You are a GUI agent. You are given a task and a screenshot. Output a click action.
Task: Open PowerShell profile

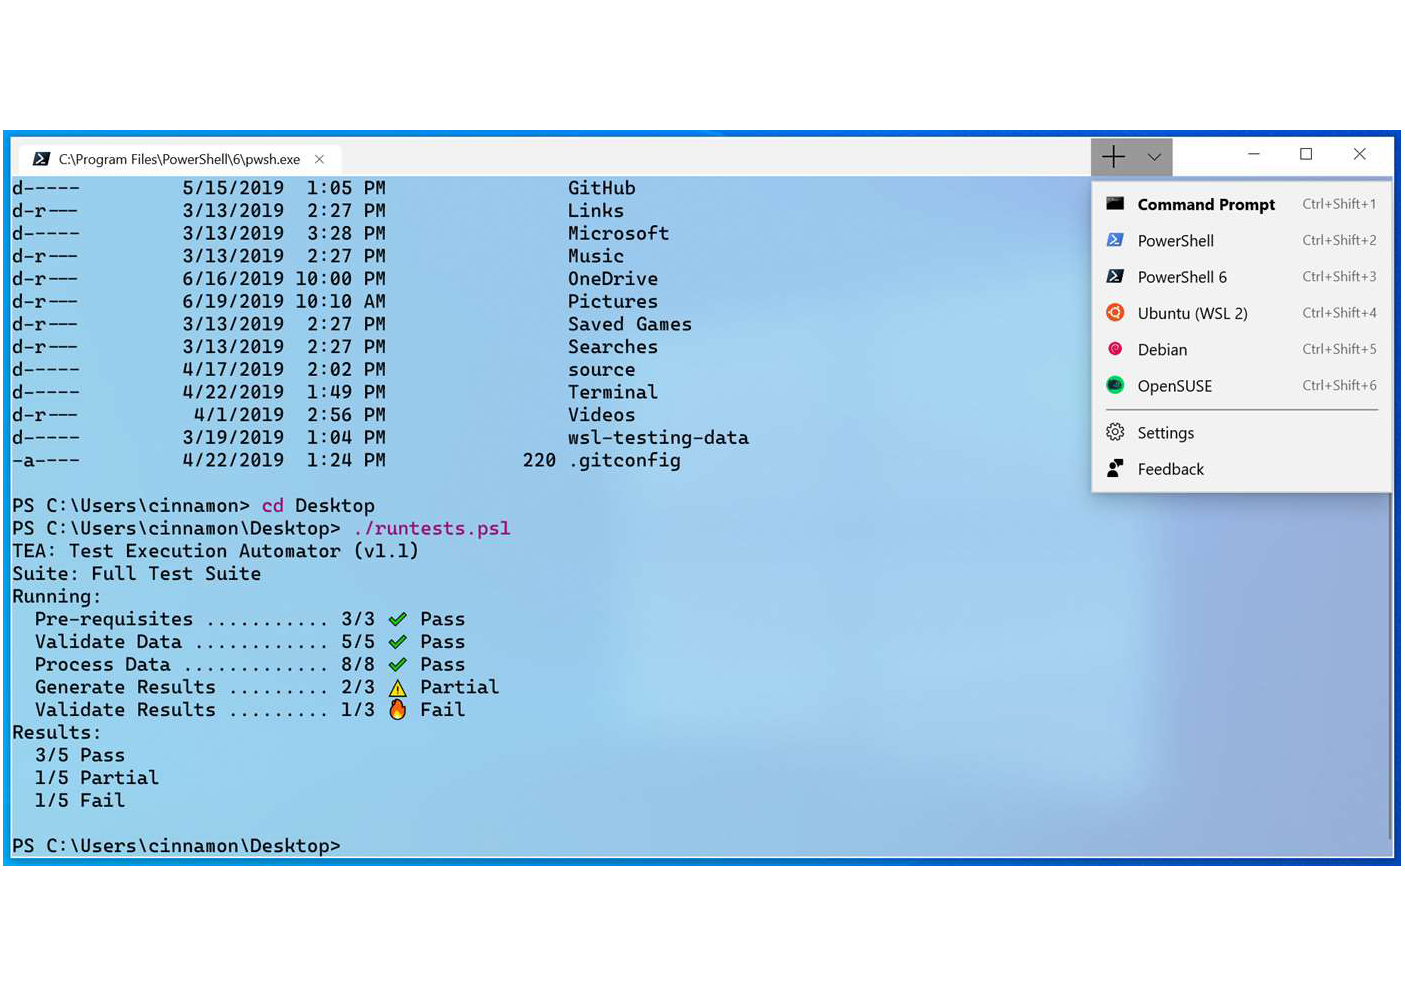tap(1242, 241)
